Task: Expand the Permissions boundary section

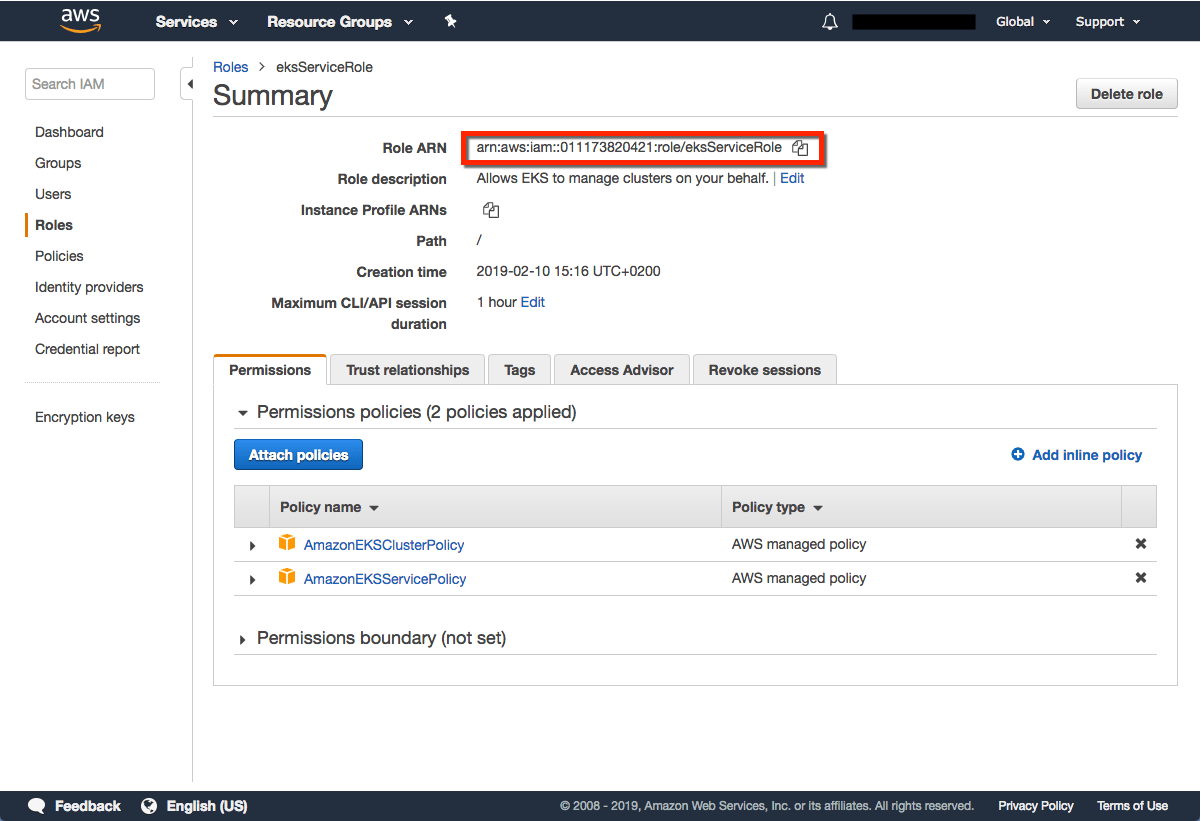Action: point(242,639)
